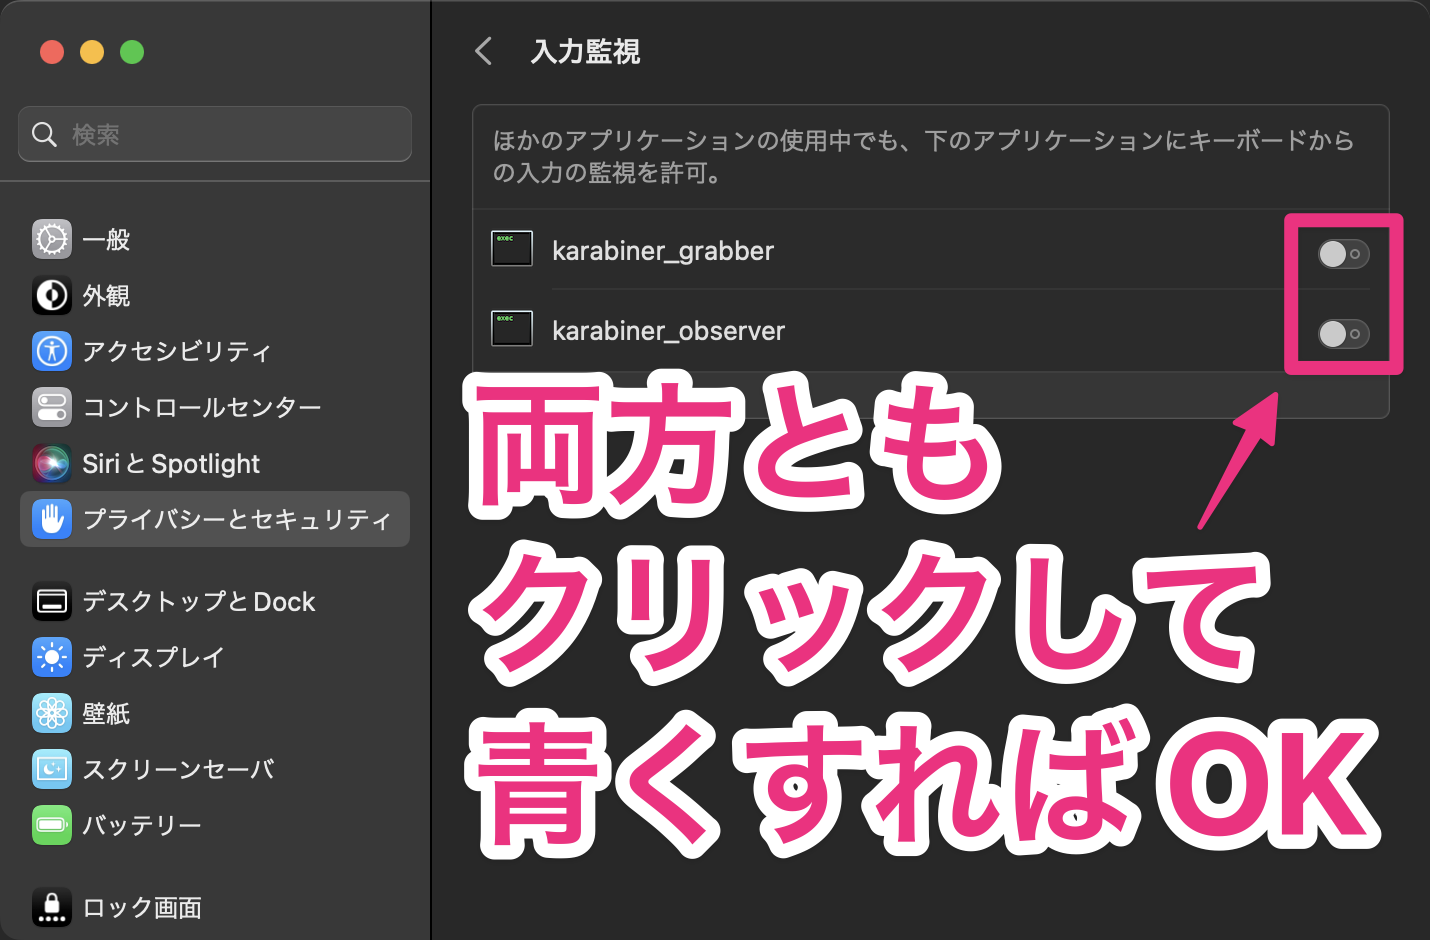Image resolution: width=1430 pixels, height=940 pixels.
Task: Click the Siri と Spotlight icon
Action: click(x=51, y=463)
